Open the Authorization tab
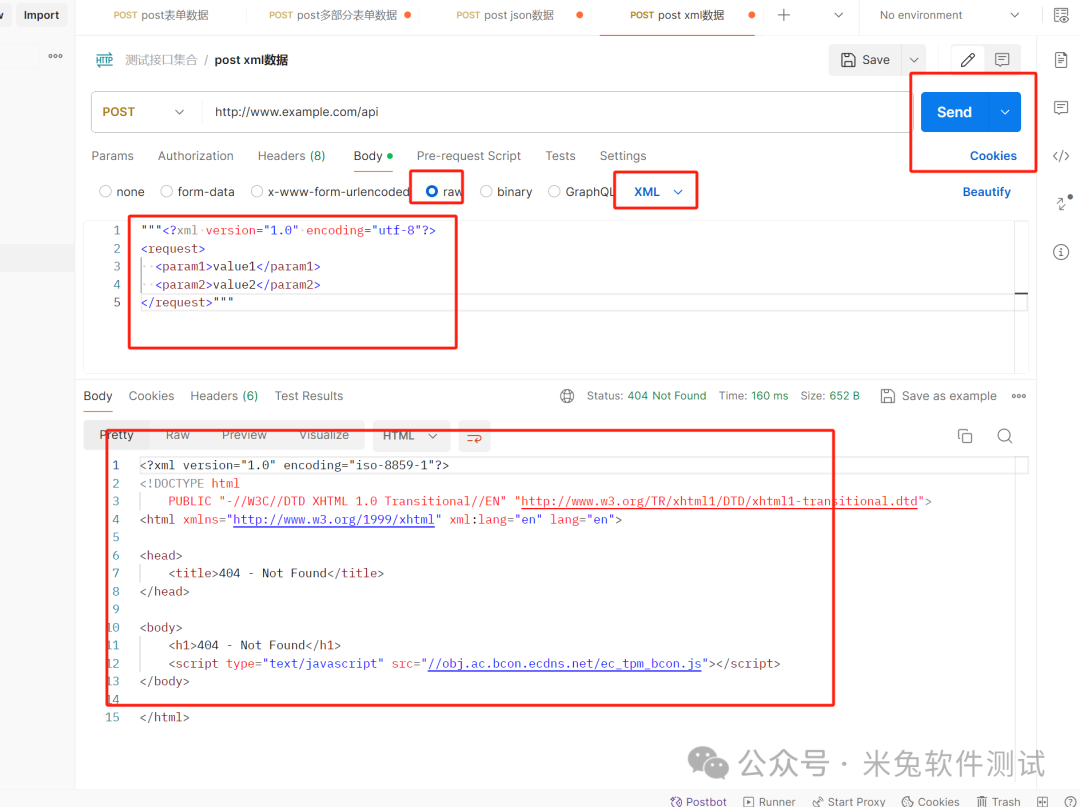 point(196,156)
